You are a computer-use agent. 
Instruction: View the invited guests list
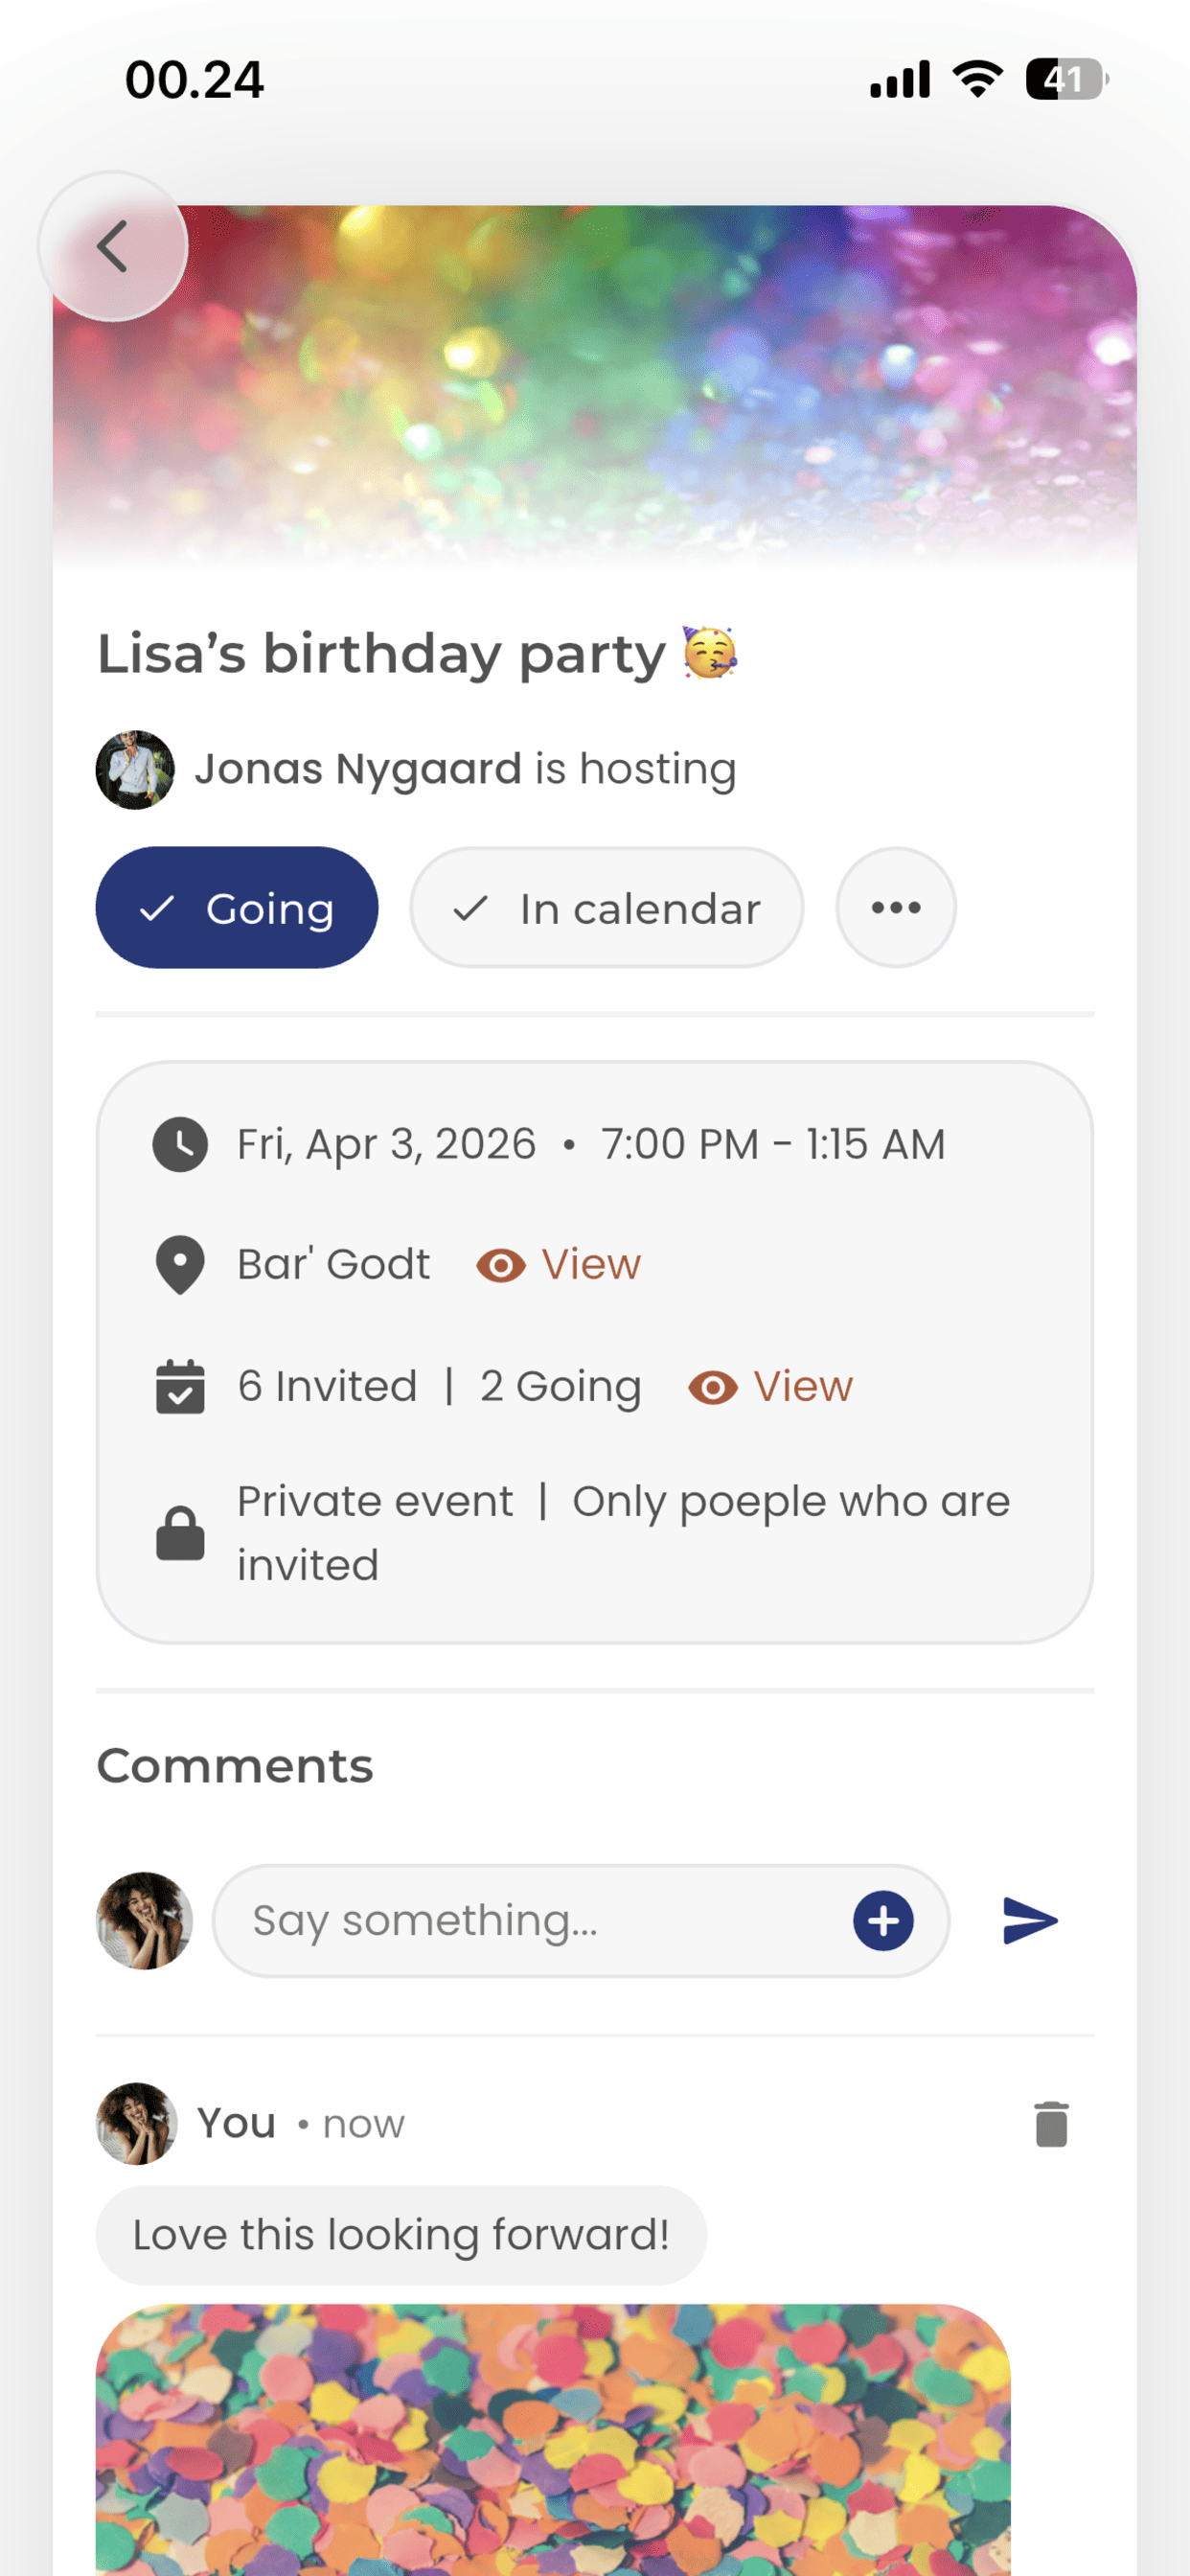coord(771,1387)
